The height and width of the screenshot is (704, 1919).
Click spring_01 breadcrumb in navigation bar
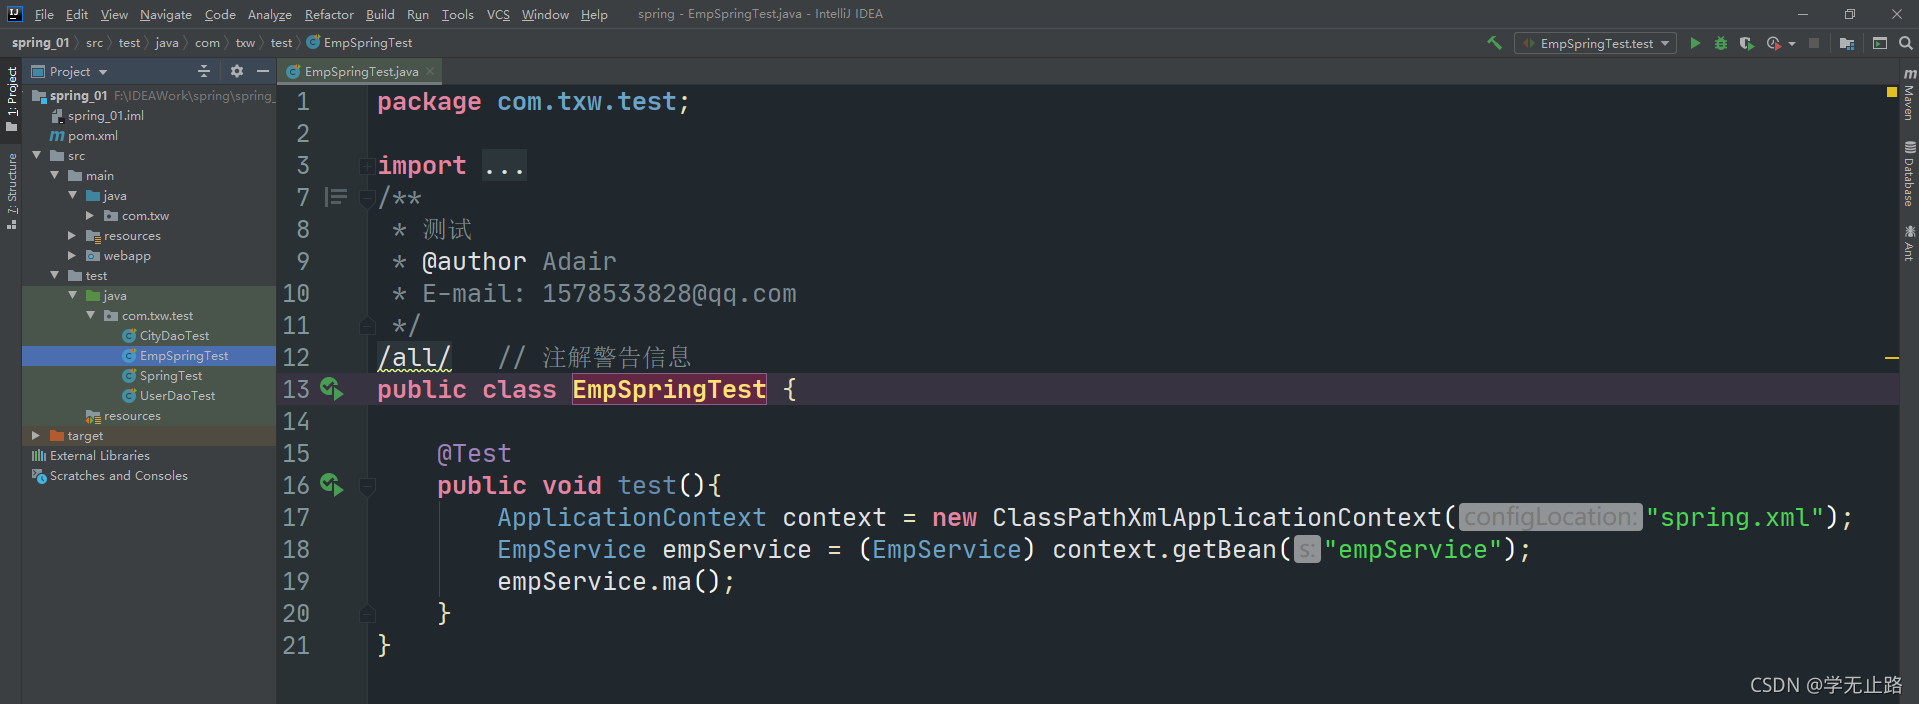(x=40, y=43)
